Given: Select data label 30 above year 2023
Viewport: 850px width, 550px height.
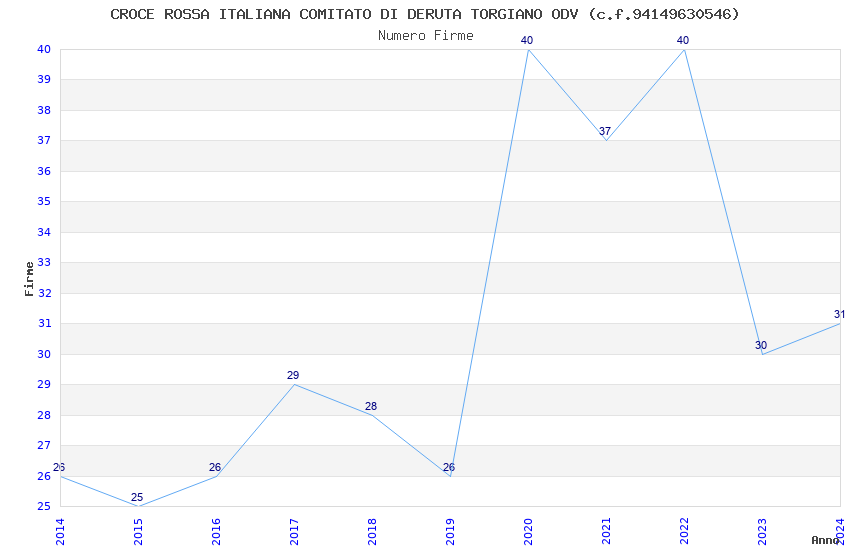Looking at the screenshot, I should click(761, 345).
